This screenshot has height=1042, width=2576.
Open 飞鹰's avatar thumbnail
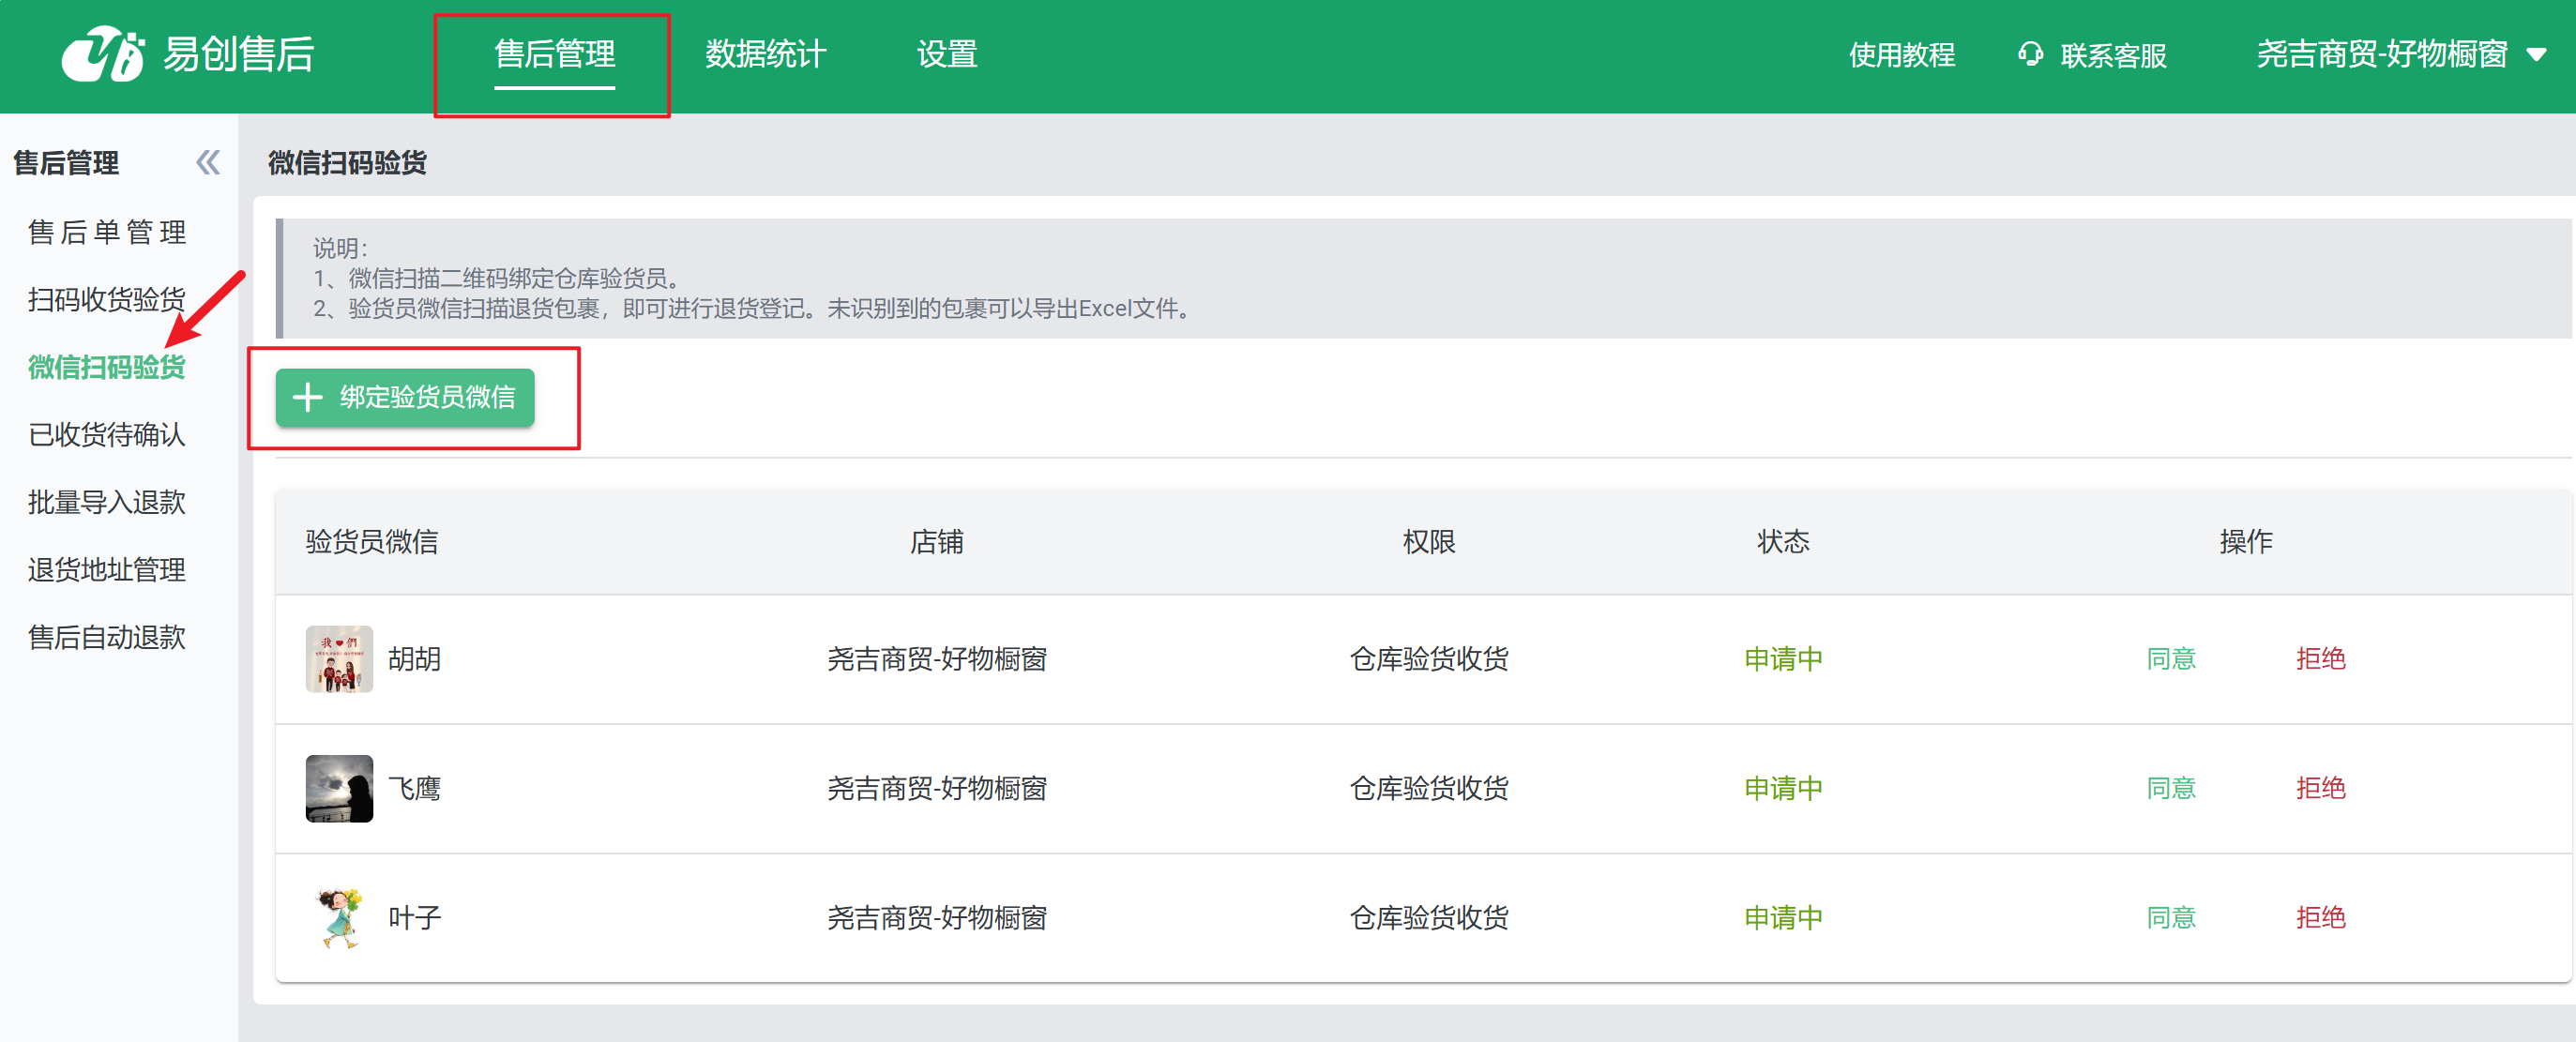pos(339,788)
